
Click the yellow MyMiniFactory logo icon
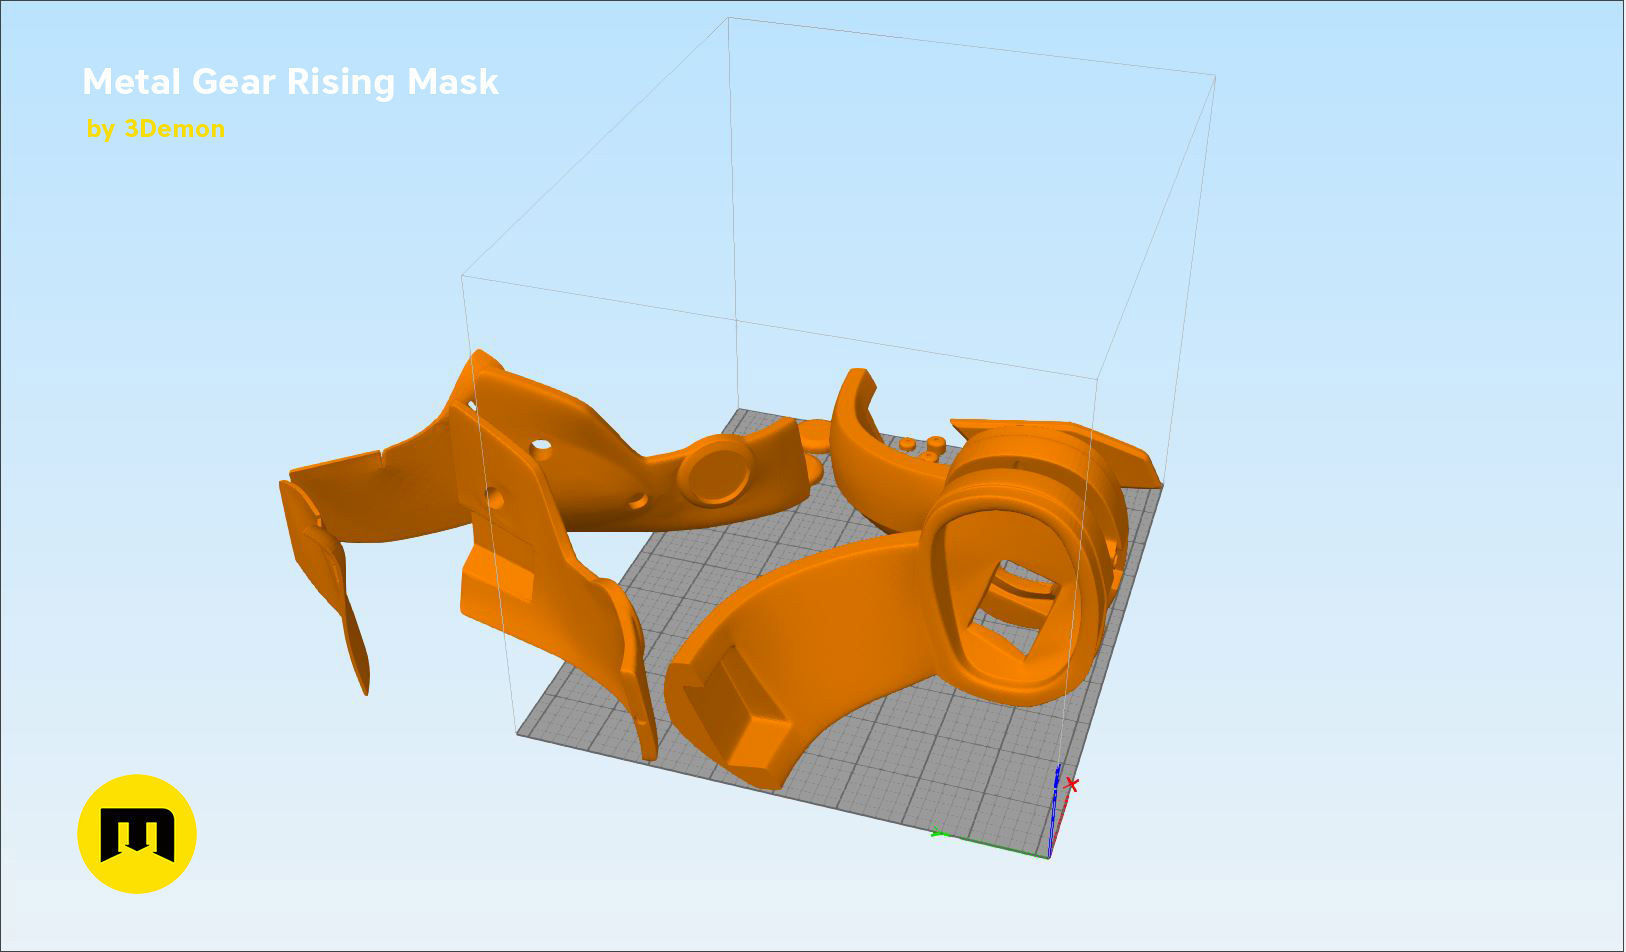point(137,834)
